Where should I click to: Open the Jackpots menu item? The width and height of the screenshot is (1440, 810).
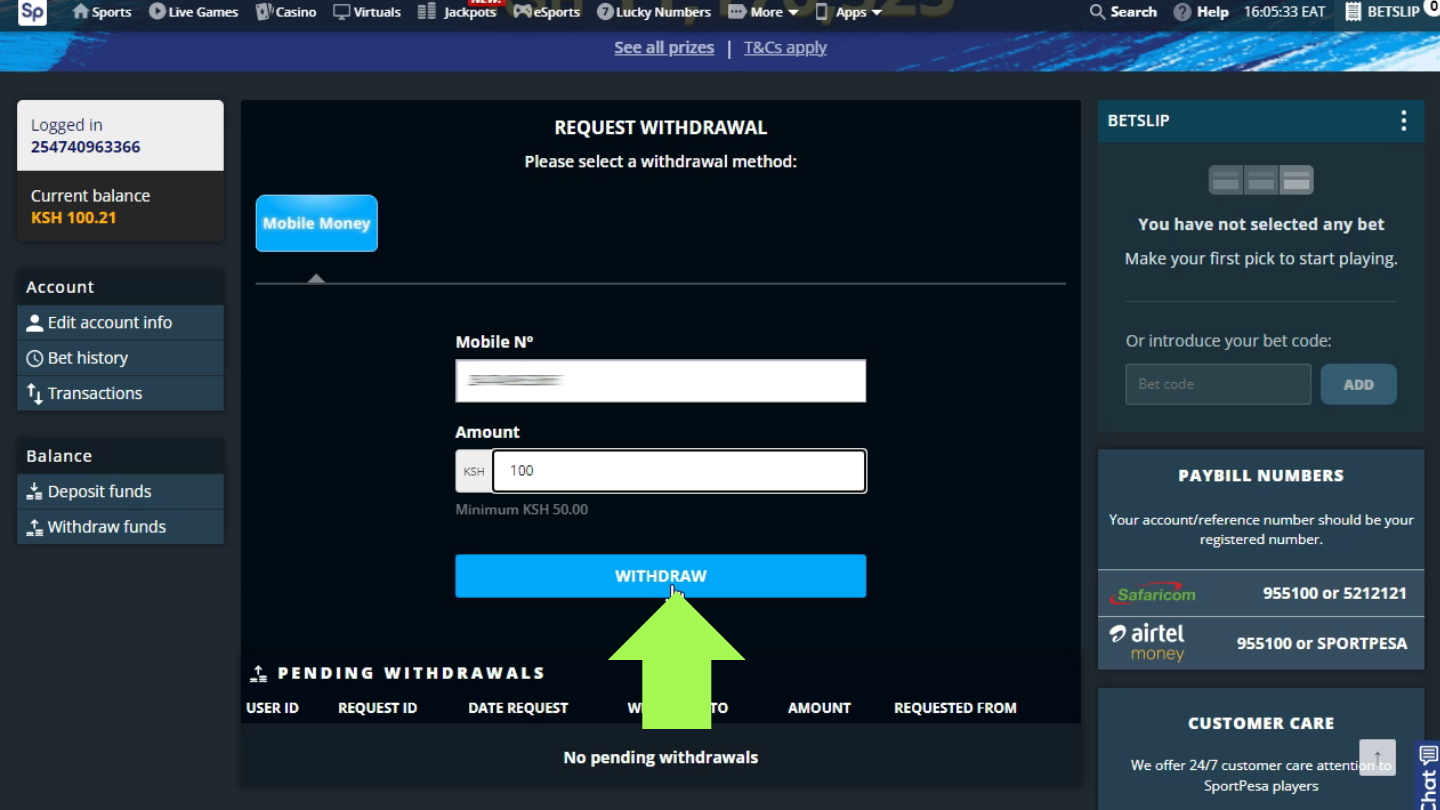coord(457,12)
